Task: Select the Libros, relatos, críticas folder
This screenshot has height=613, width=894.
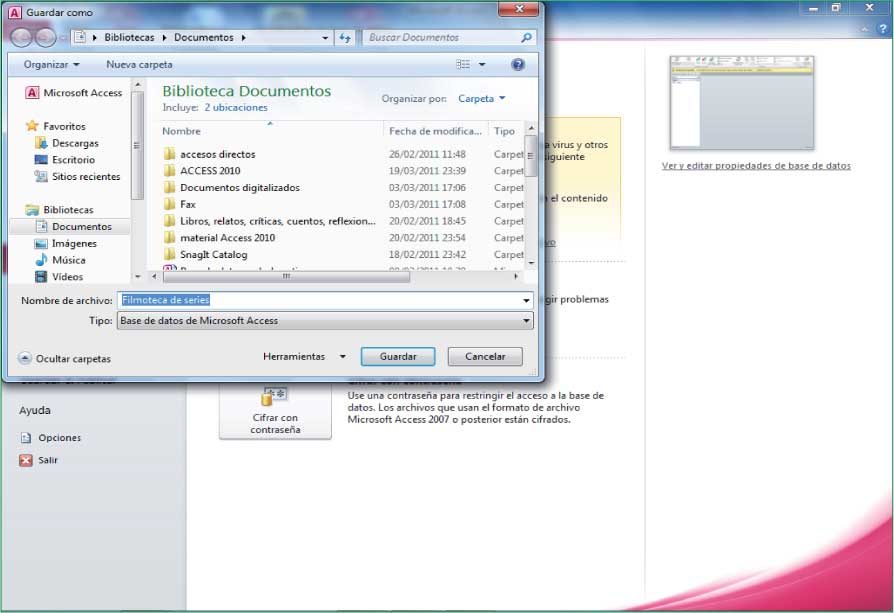Action: pyautogui.click(x=269, y=221)
